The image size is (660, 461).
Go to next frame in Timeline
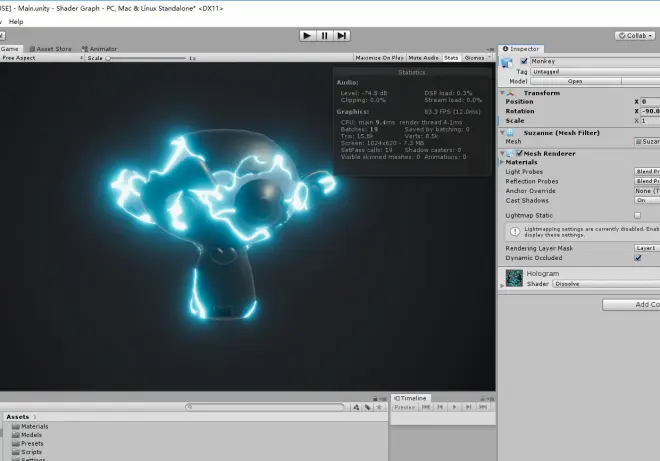pos(468,407)
